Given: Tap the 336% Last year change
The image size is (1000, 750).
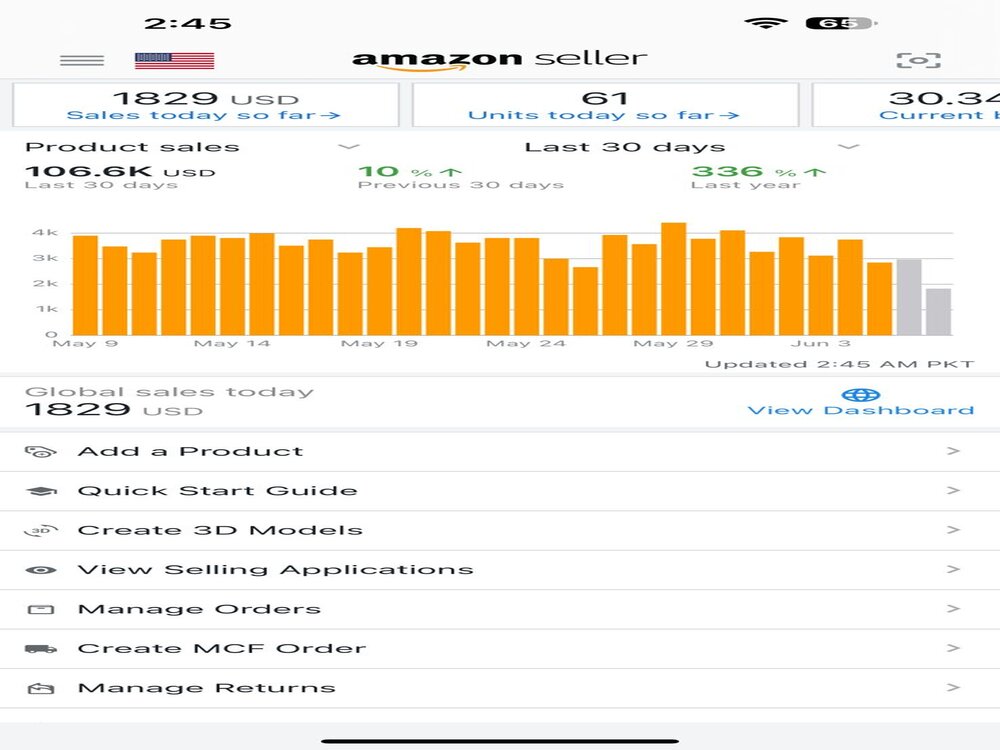Looking at the screenshot, I should pos(758,177).
